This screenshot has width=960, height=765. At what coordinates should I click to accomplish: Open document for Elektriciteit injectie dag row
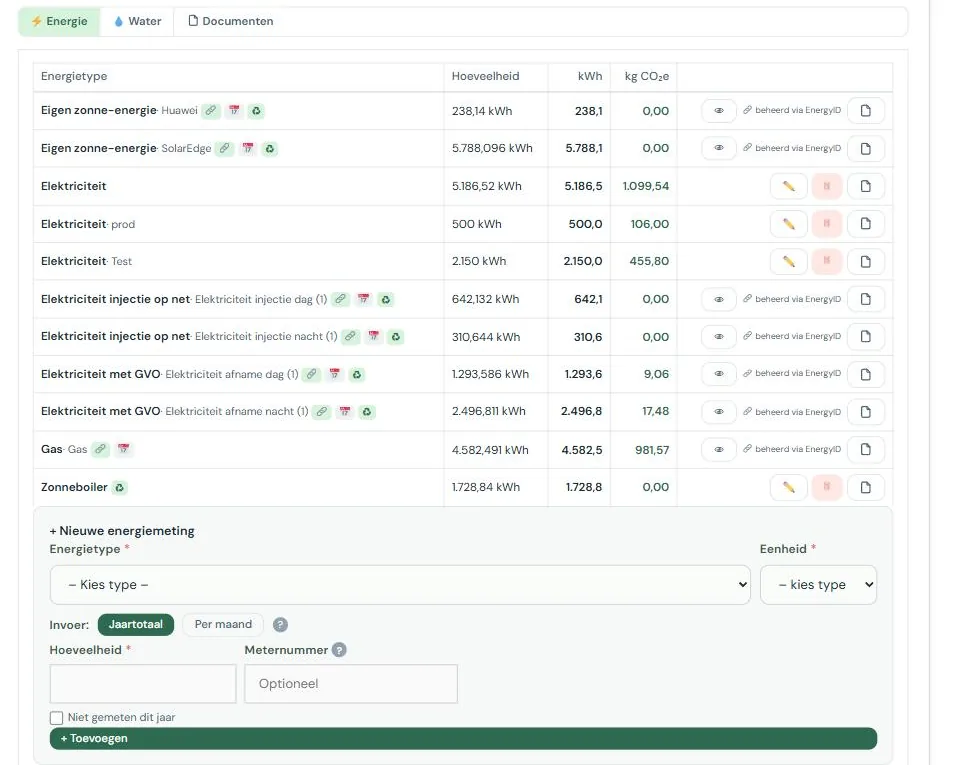click(866, 299)
